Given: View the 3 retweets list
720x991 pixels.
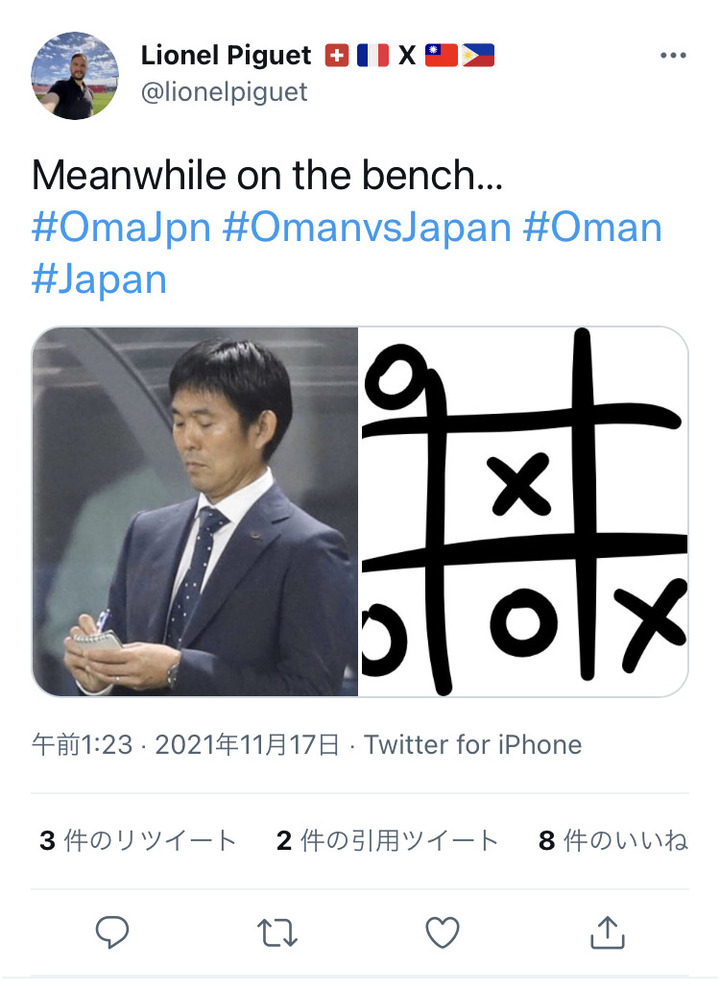Looking at the screenshot, I should pyautogui.click(x=138, y=841).
